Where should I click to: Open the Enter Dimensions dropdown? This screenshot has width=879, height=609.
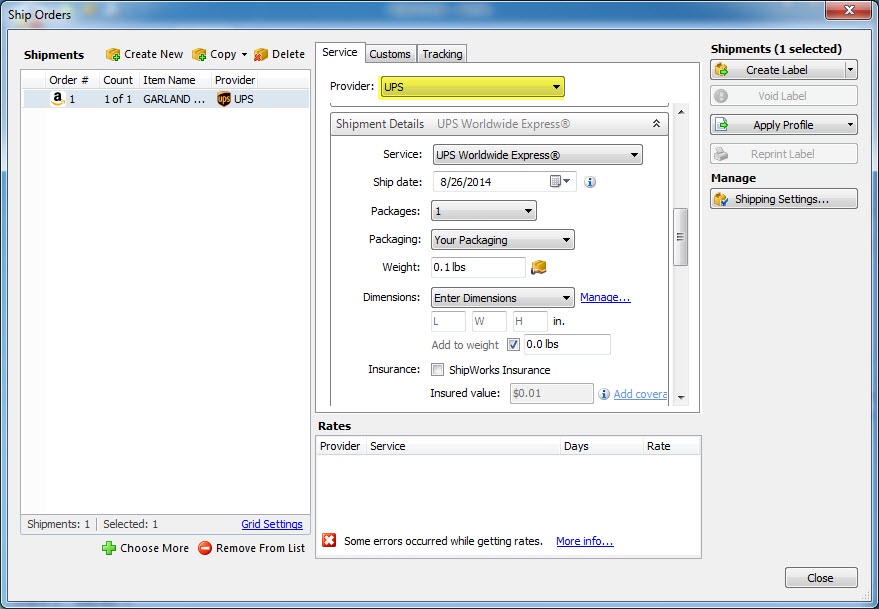(x=503, y=298)
